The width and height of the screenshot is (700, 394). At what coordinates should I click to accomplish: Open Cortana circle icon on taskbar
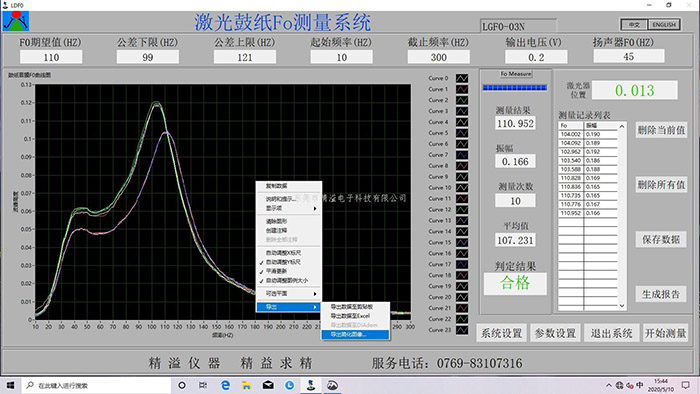[x=182, y=385]
